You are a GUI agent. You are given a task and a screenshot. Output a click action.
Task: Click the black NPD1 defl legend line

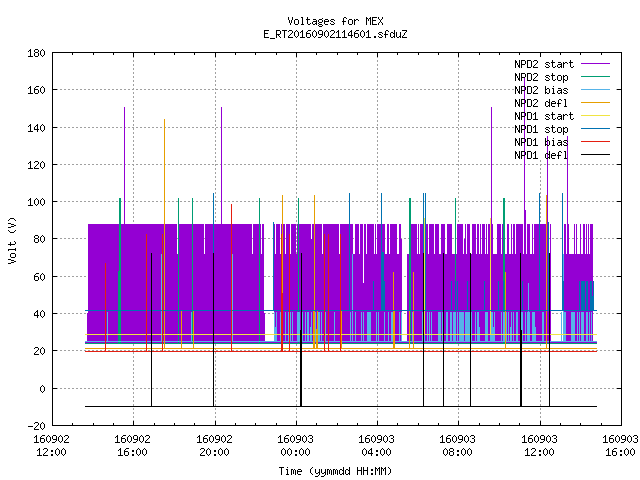595,155
